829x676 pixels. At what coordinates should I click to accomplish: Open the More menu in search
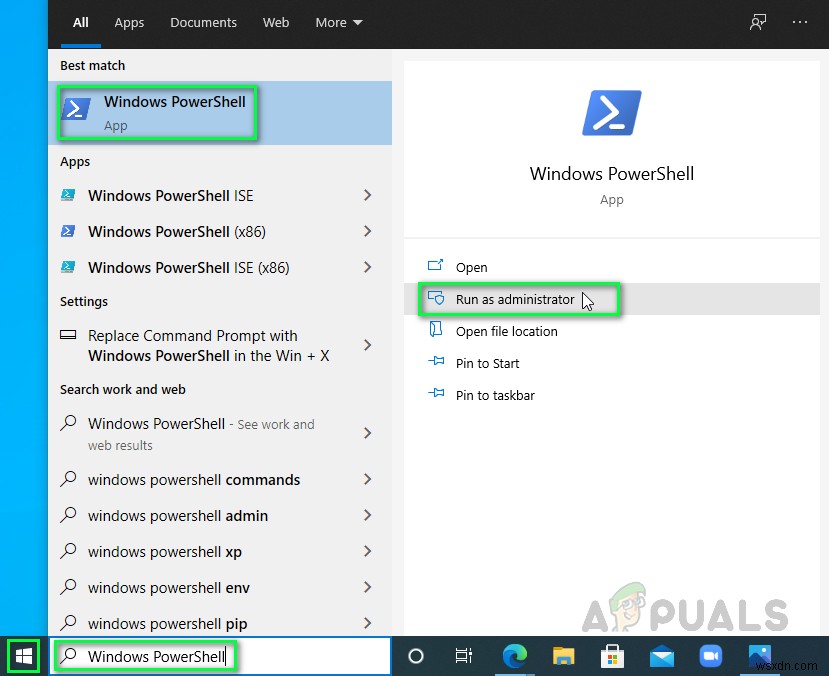338,22
